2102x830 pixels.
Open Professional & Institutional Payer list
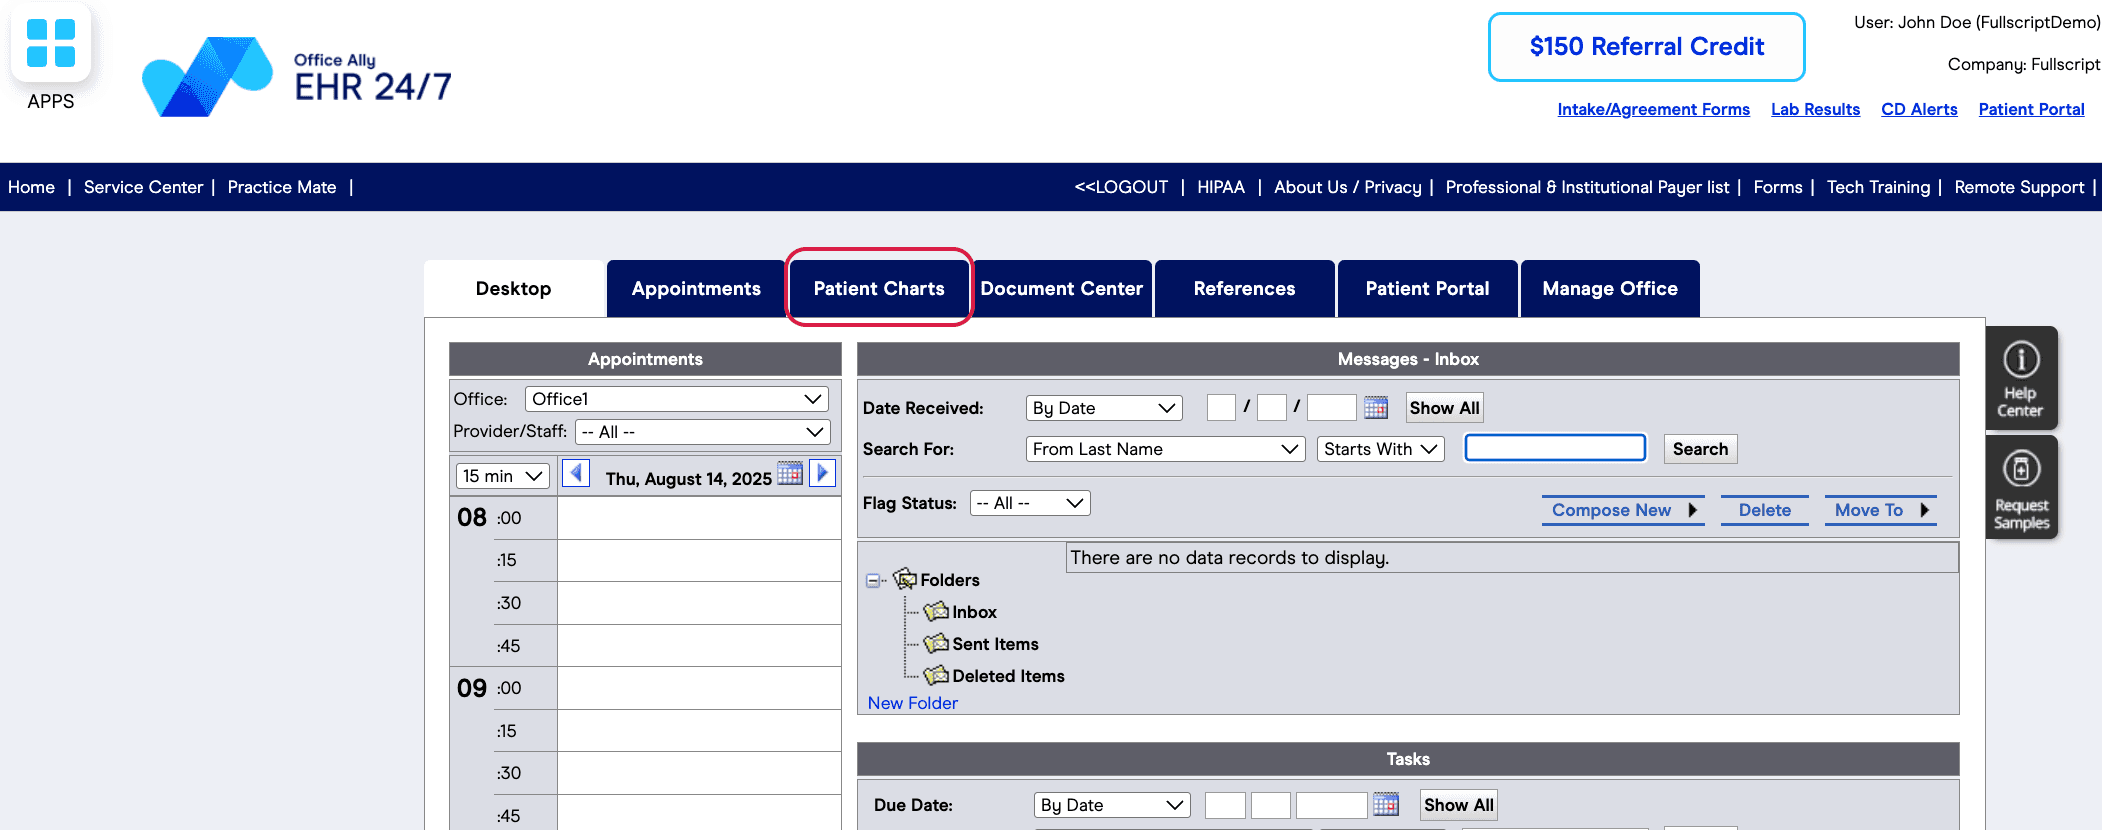click(1587, 187)
